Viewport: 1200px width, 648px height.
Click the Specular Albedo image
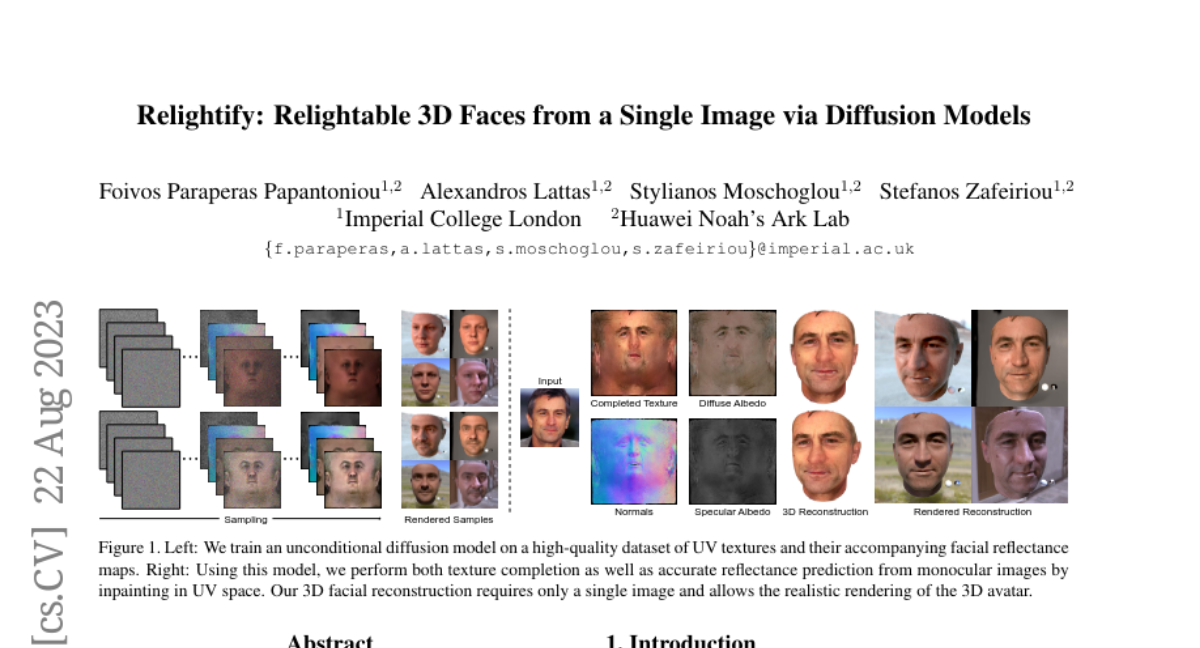coord(732,461)
